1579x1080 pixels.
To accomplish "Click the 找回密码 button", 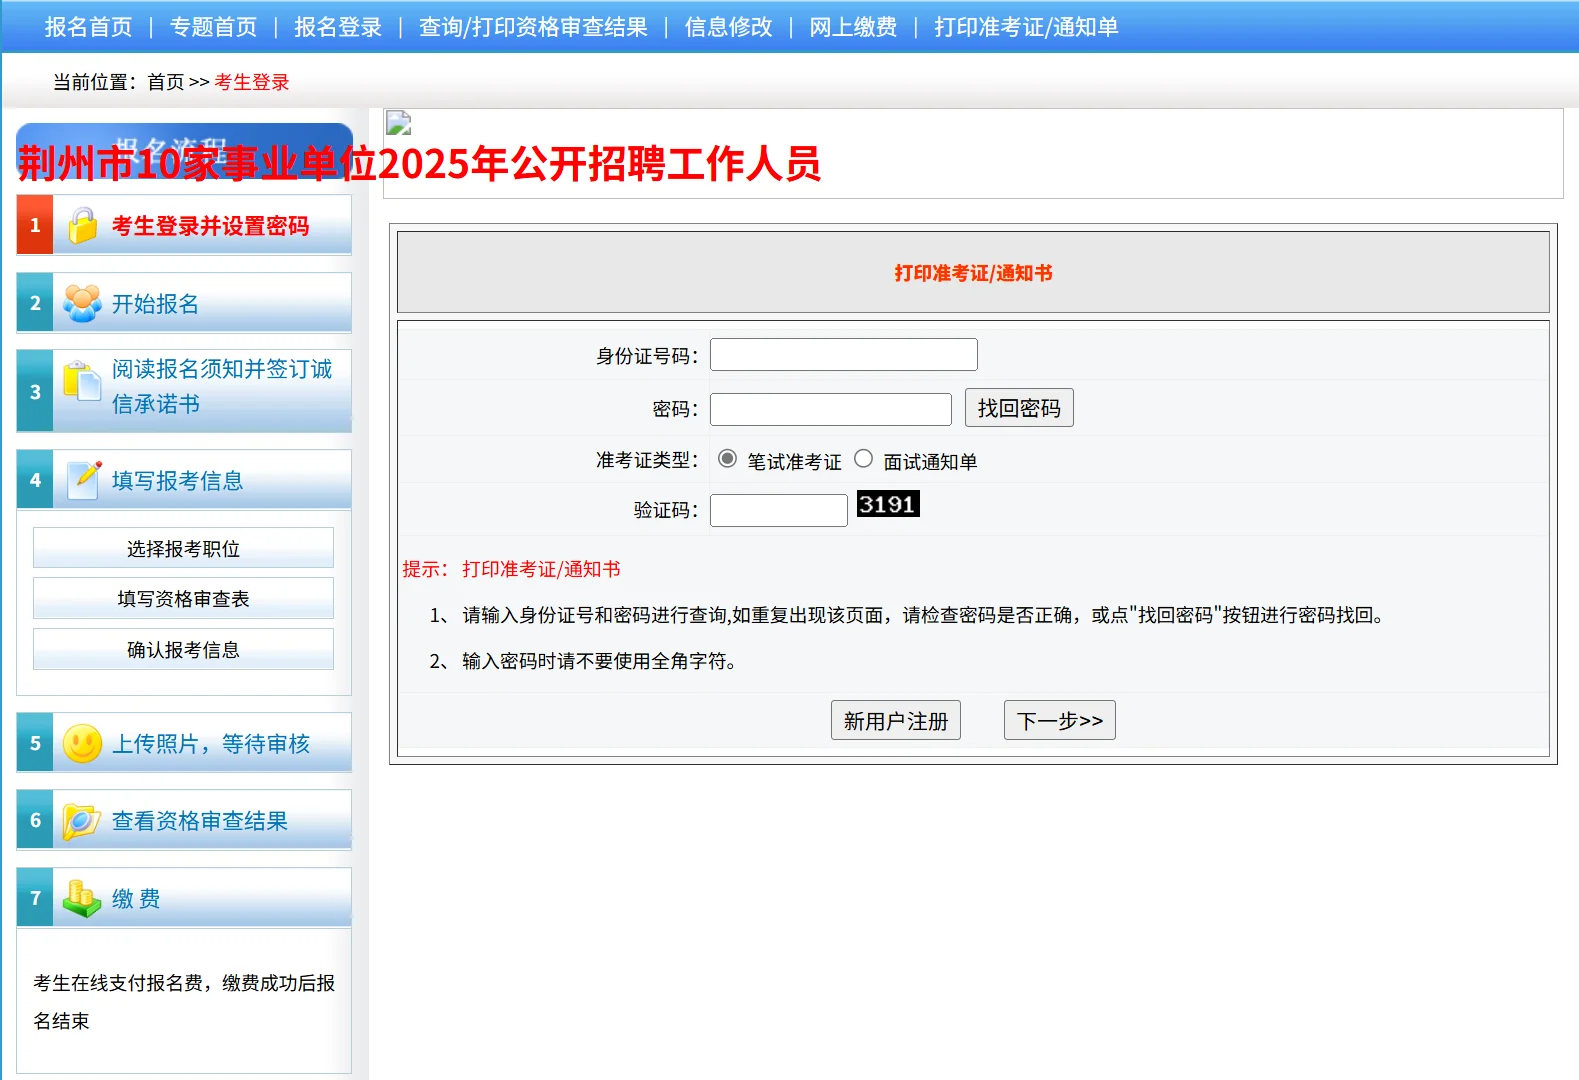I will (x=1019, y=408).
